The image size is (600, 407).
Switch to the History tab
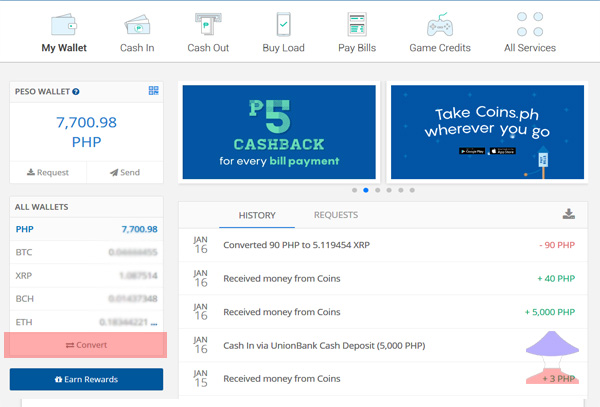click(x=257, y=215)
